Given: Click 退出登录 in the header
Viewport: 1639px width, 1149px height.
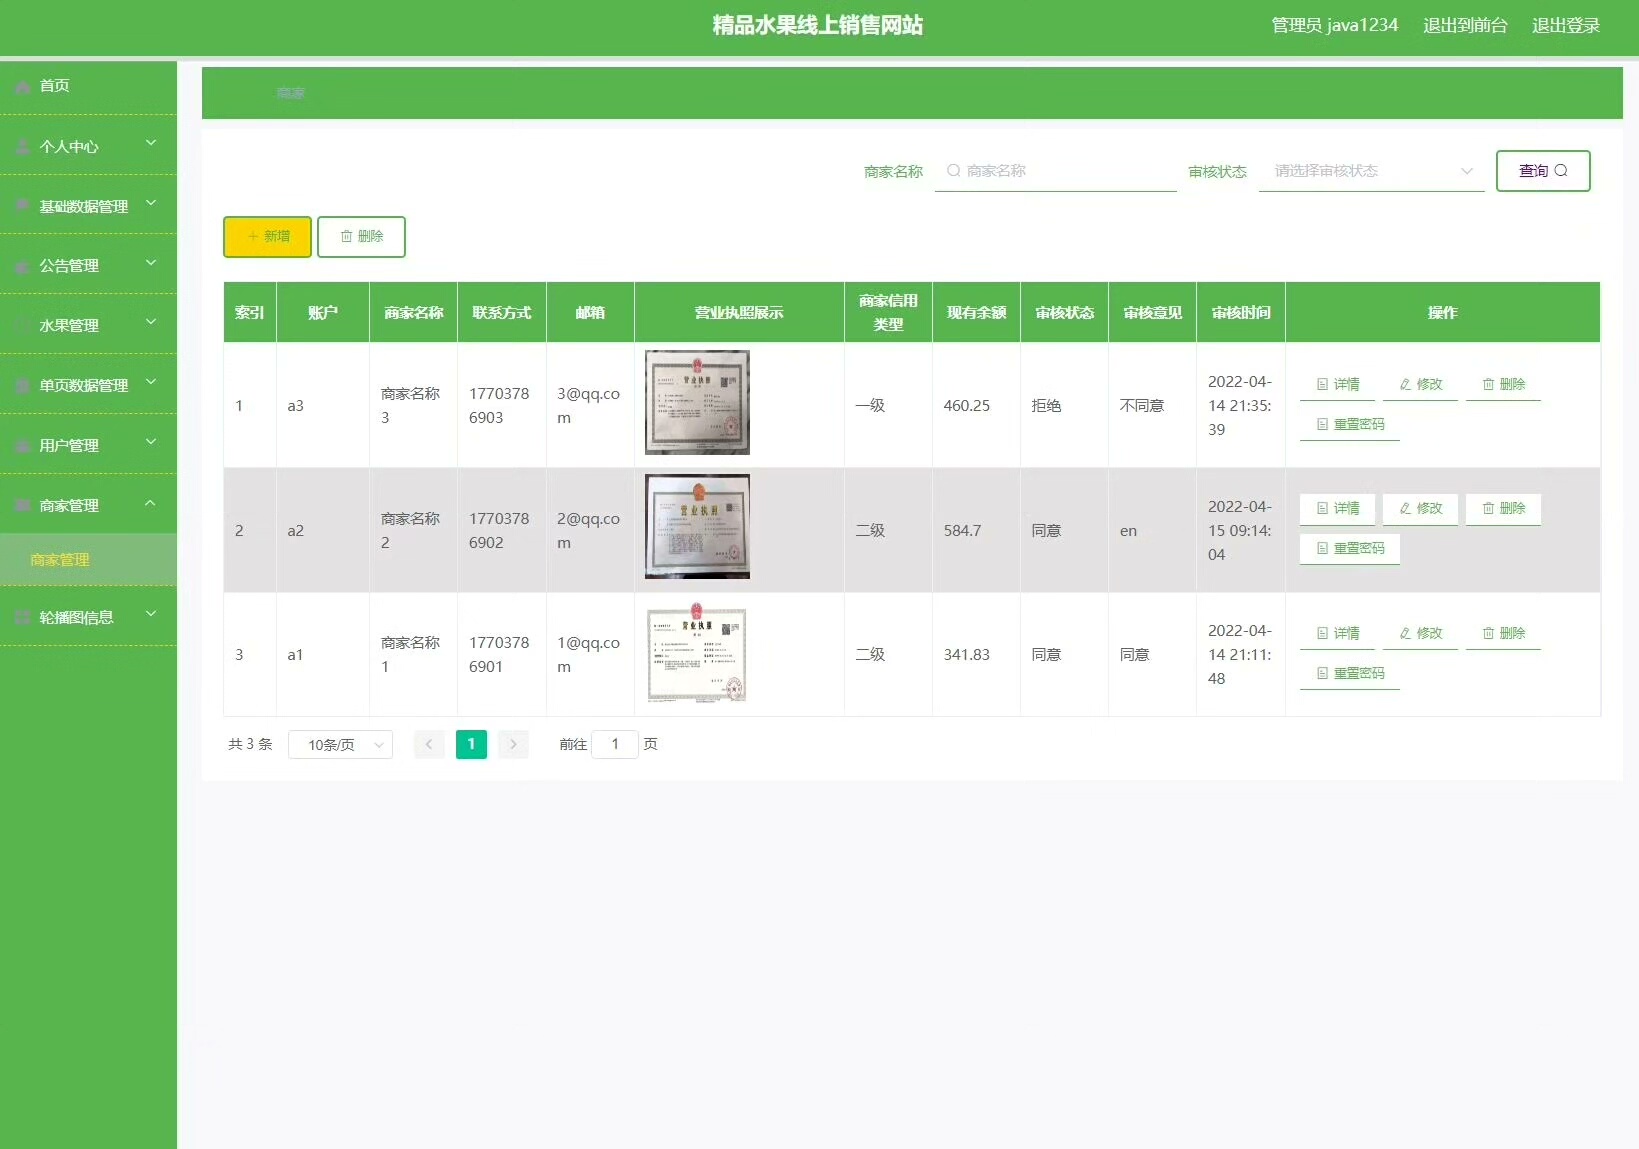Looking at the screenshot, I should tap(1565, 25).
